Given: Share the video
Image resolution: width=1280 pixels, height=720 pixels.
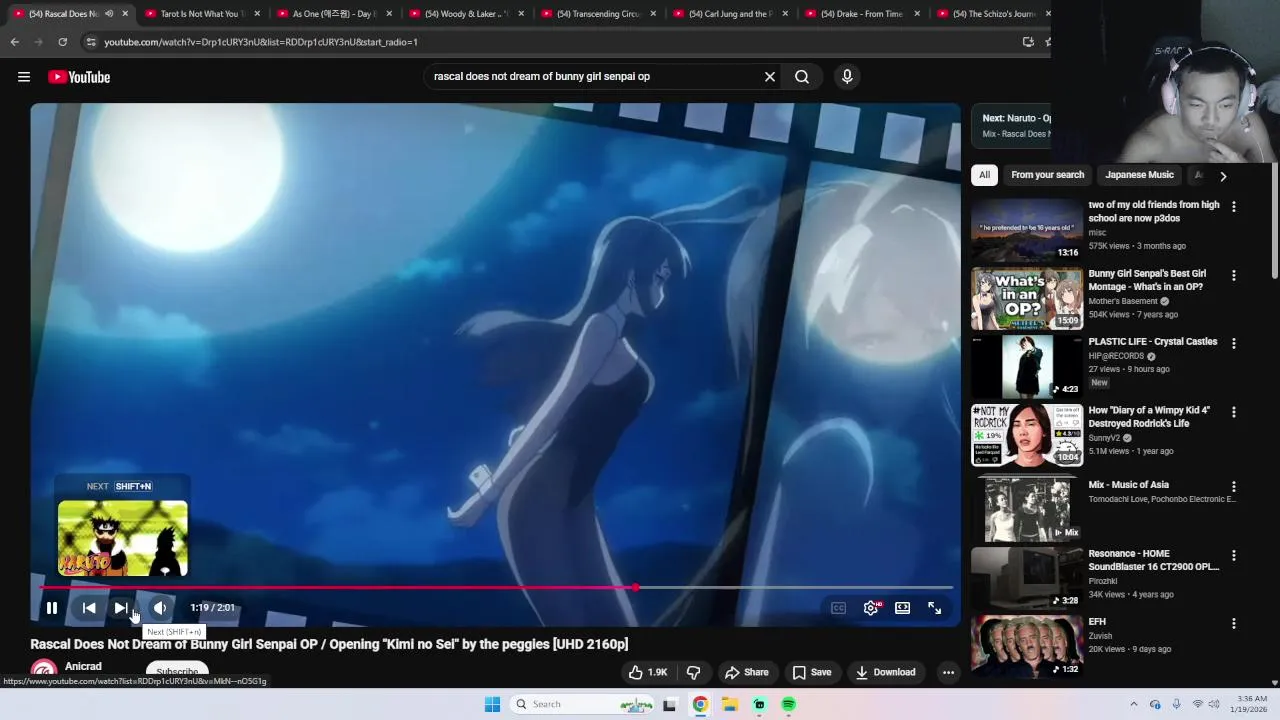Looking at the screenshot, I should (x=747, y=672).
